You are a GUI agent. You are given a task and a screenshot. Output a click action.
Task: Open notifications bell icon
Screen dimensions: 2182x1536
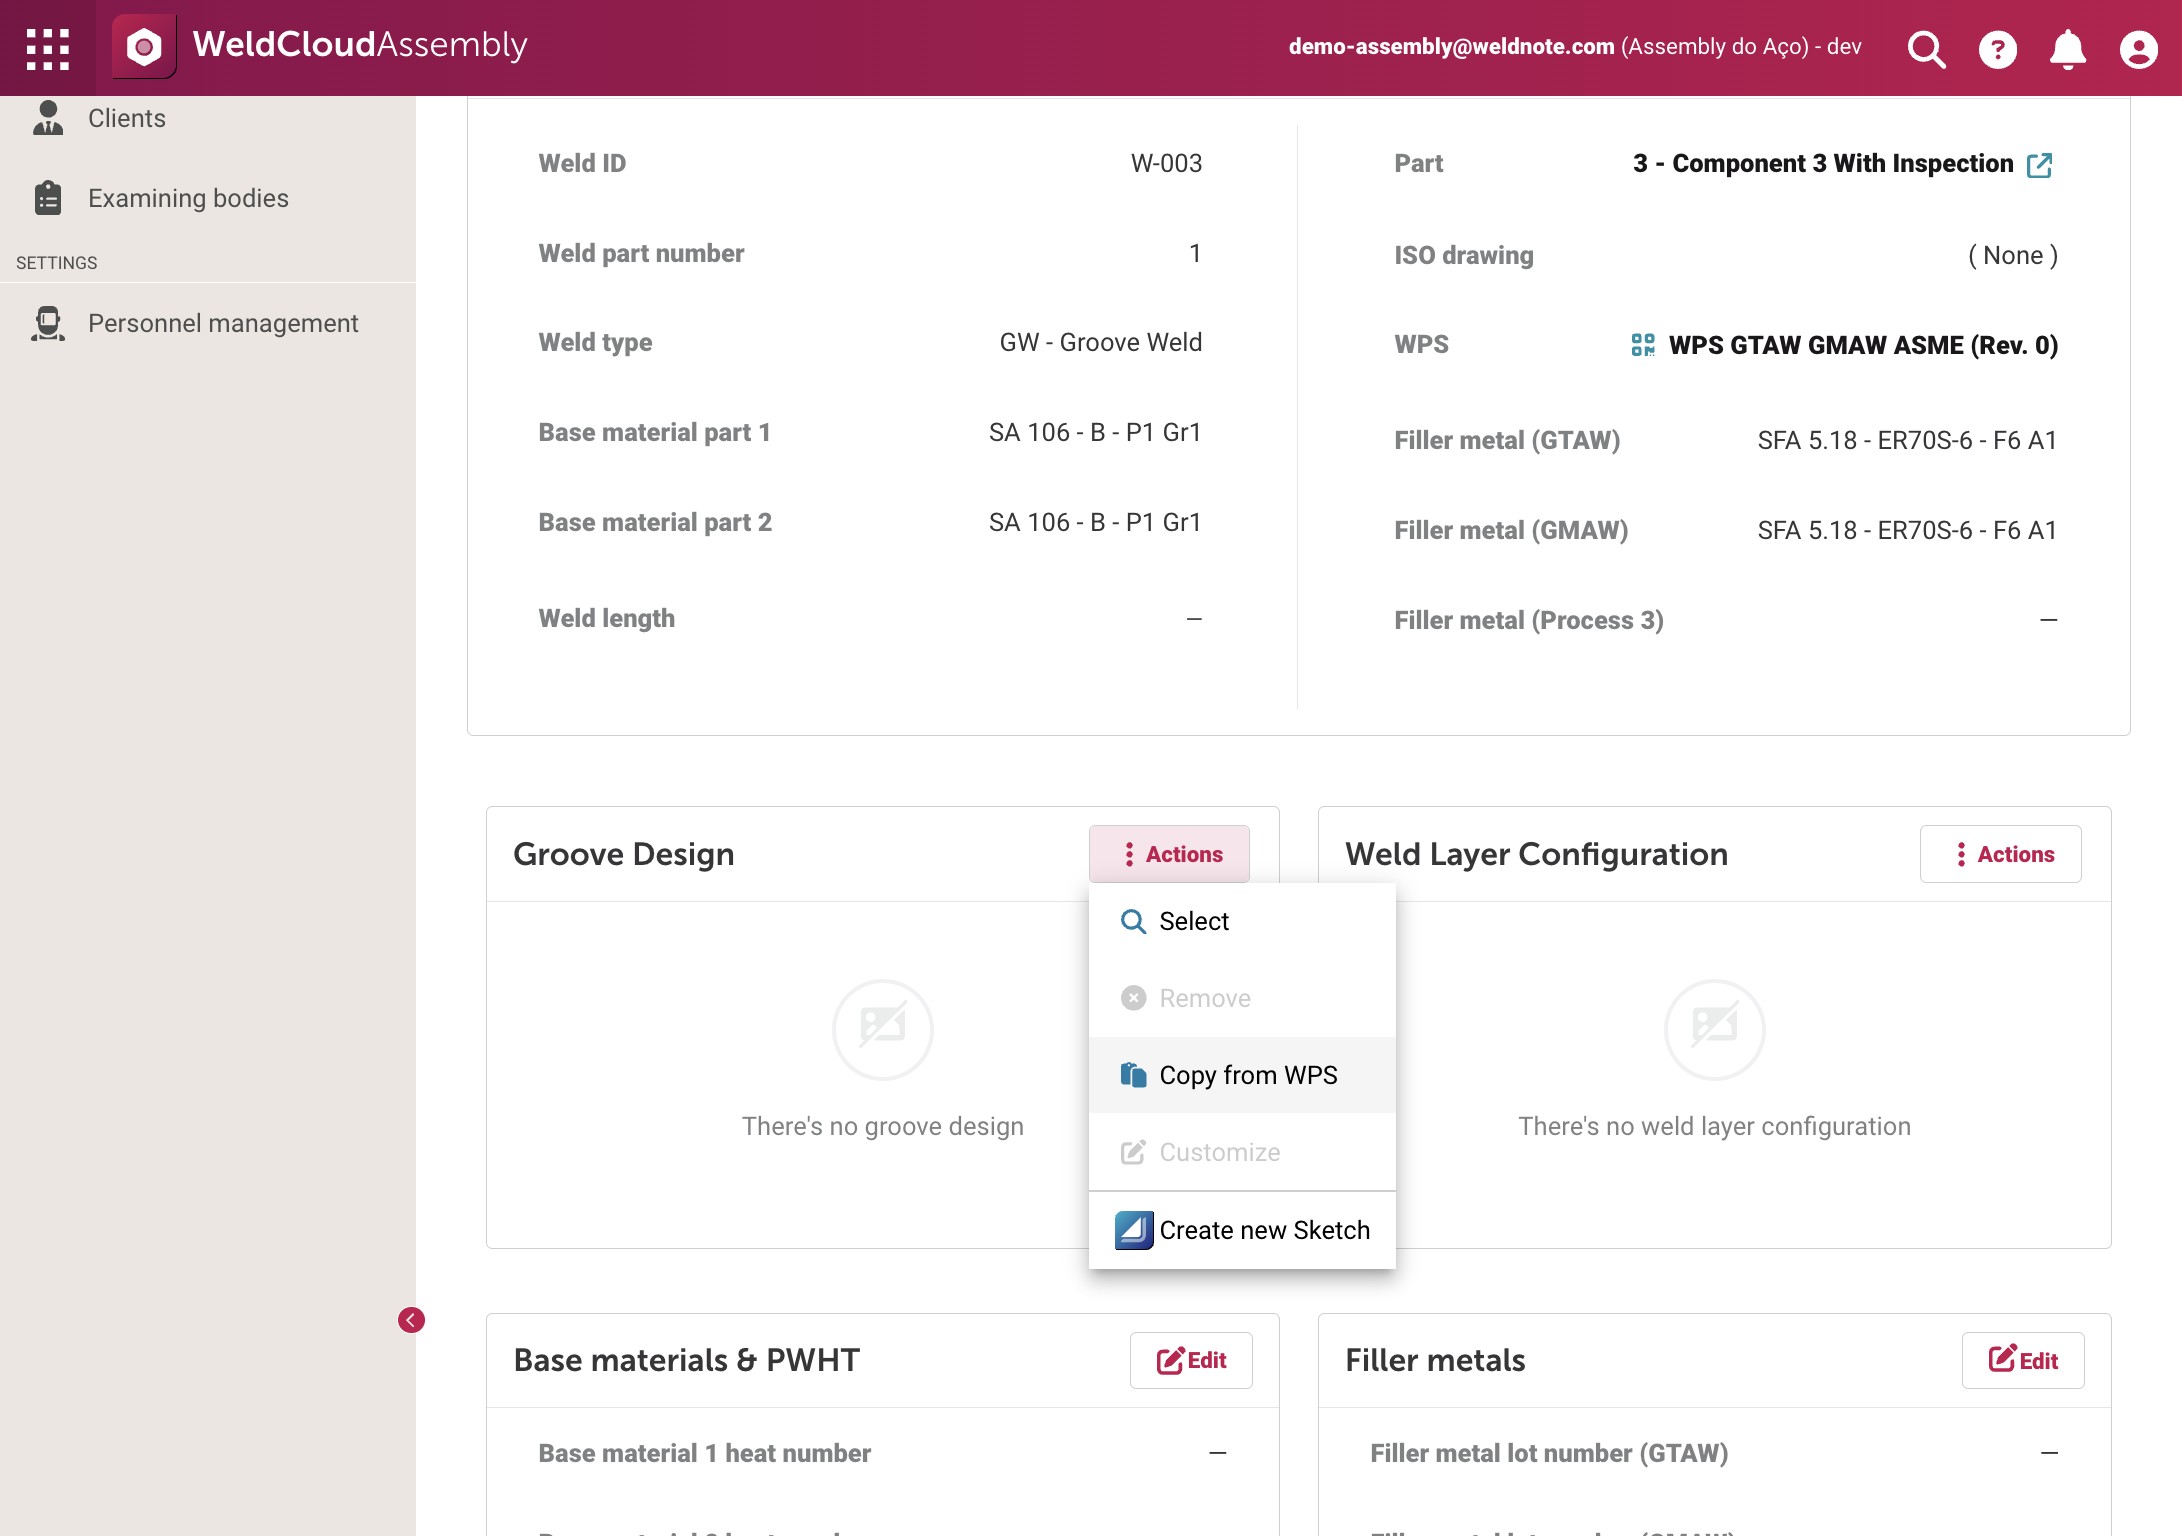click(x=2067, y=48)
